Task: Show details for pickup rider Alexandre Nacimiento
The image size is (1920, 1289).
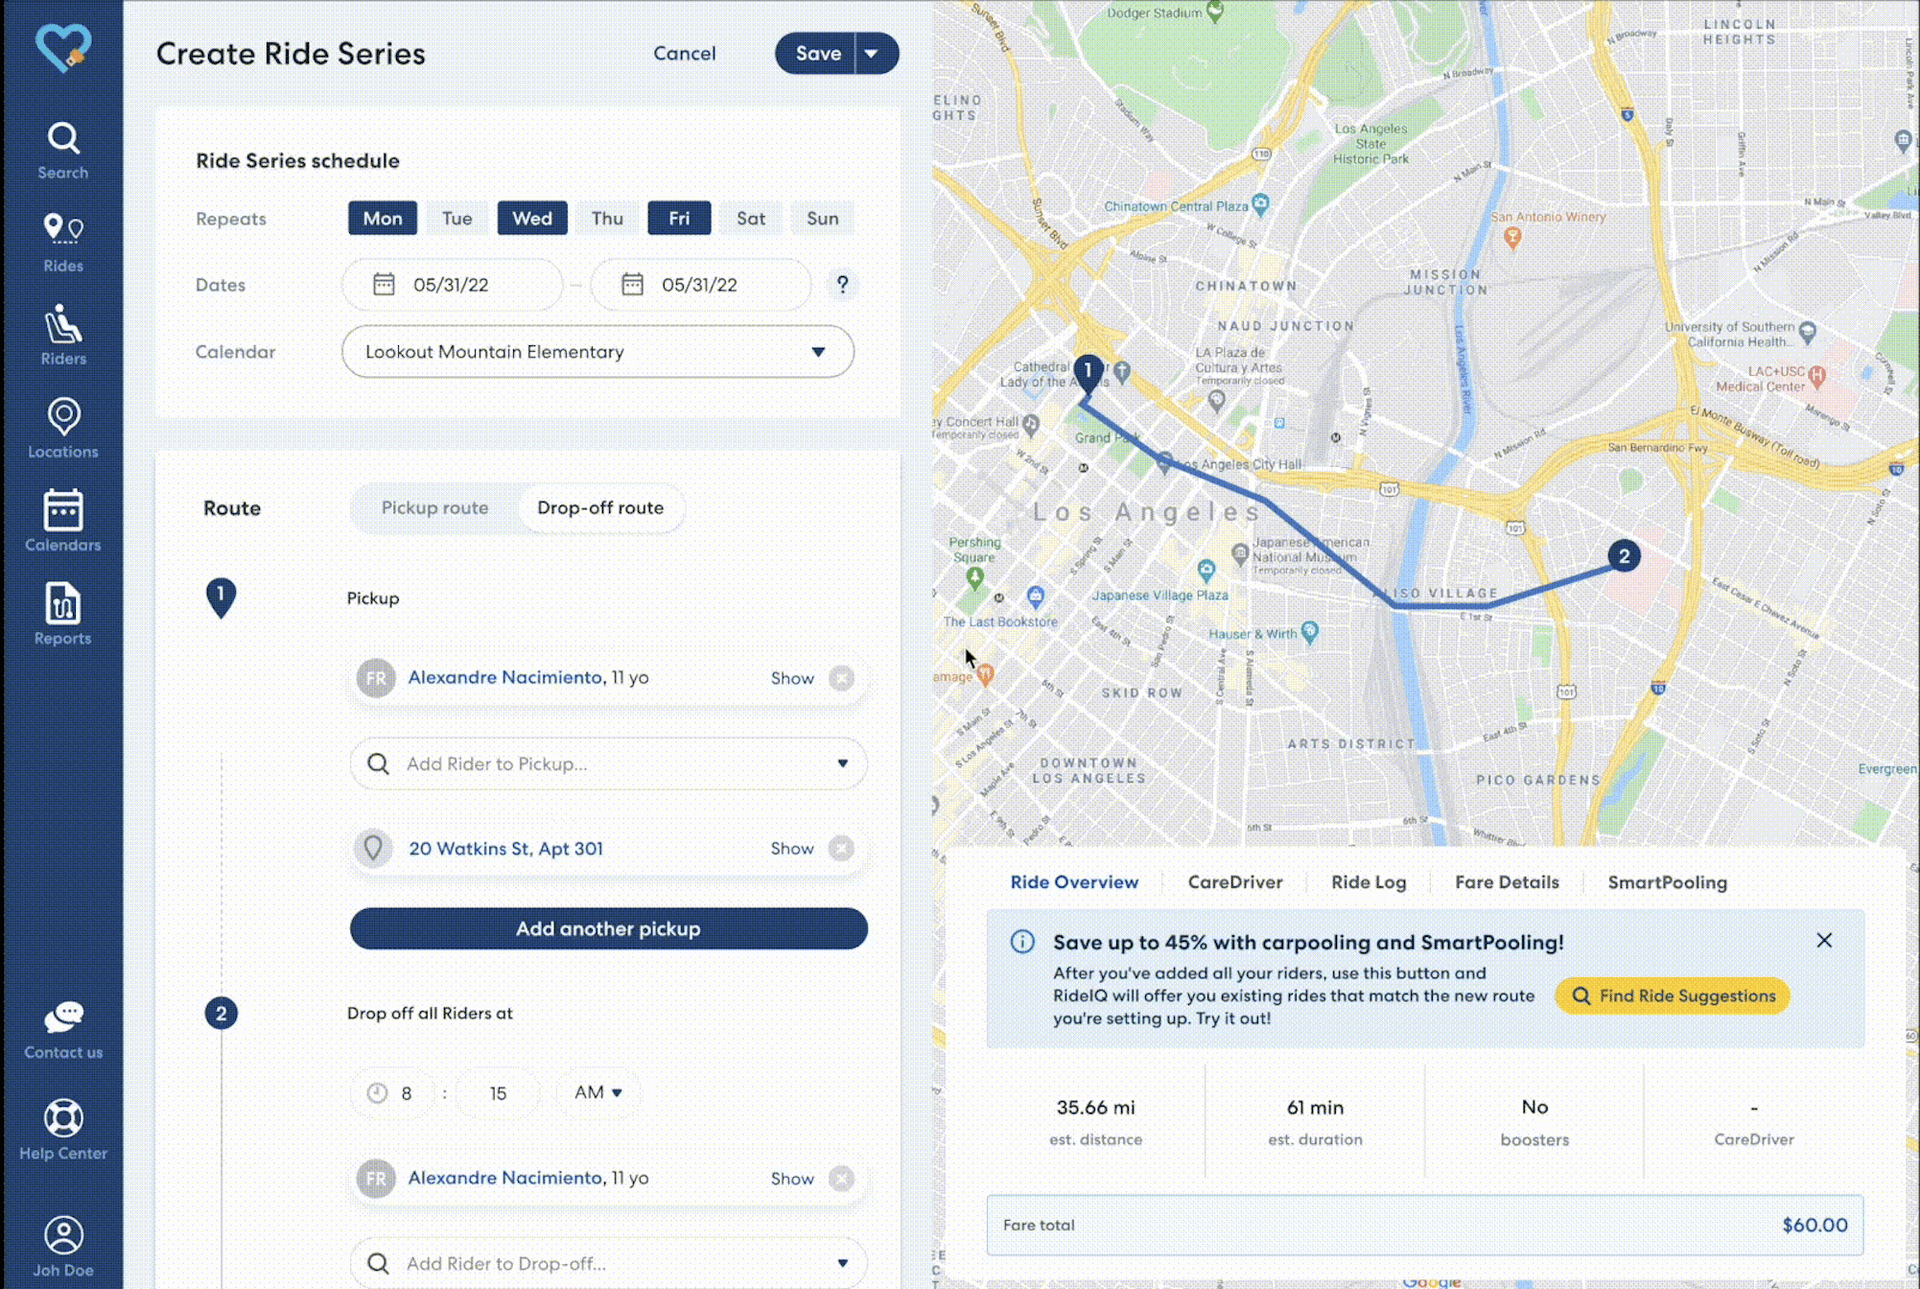Action: click(x=792, y=678)
